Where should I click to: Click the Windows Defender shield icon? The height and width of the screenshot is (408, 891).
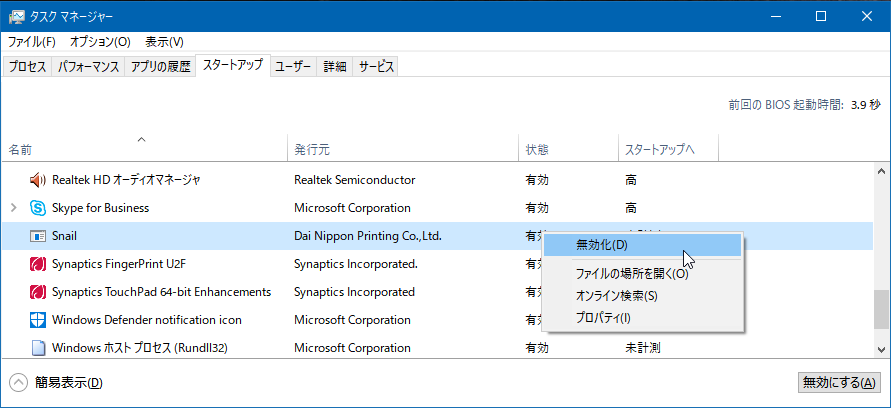pos(38,320)
